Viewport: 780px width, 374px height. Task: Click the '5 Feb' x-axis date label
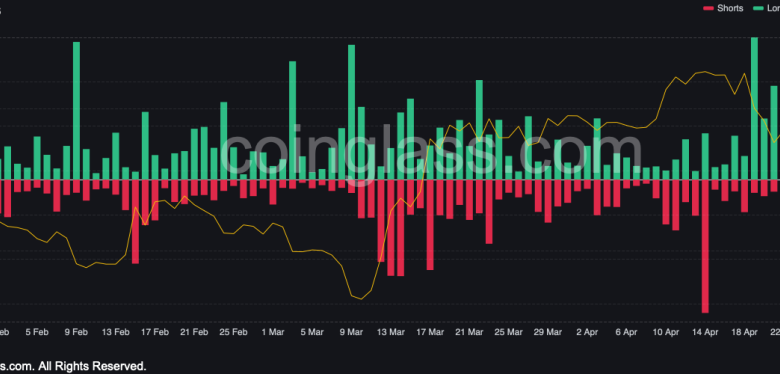(x=37, y=332)
